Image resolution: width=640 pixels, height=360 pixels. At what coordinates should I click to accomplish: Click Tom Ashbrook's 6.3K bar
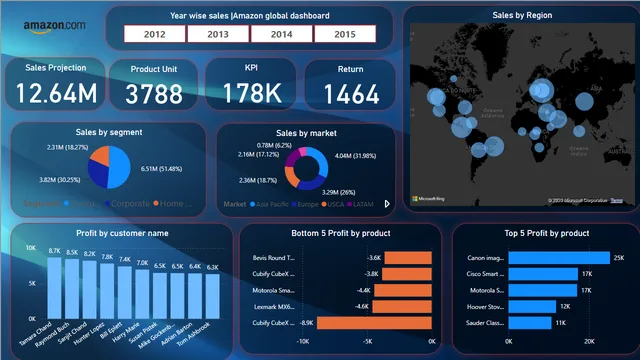212,296
